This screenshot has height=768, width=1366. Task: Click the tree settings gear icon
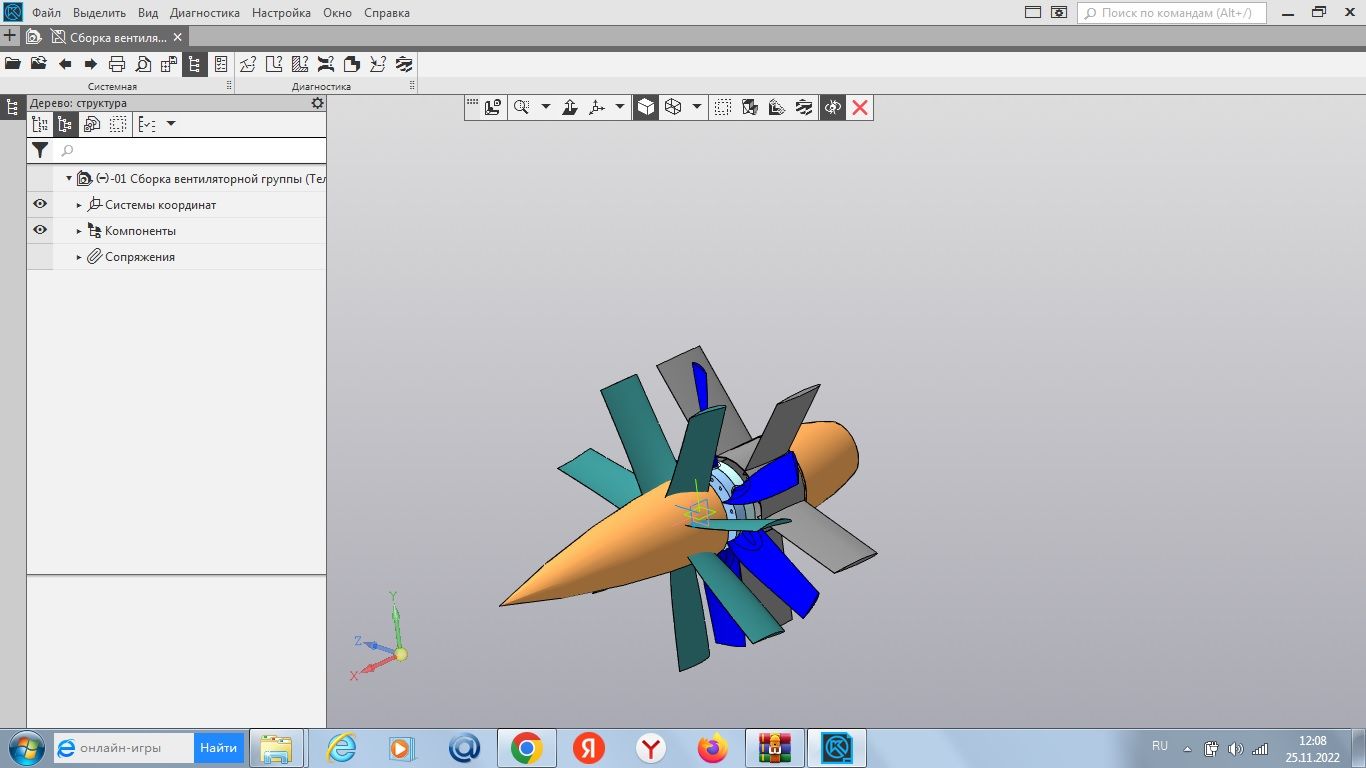[x=317, y=103]
